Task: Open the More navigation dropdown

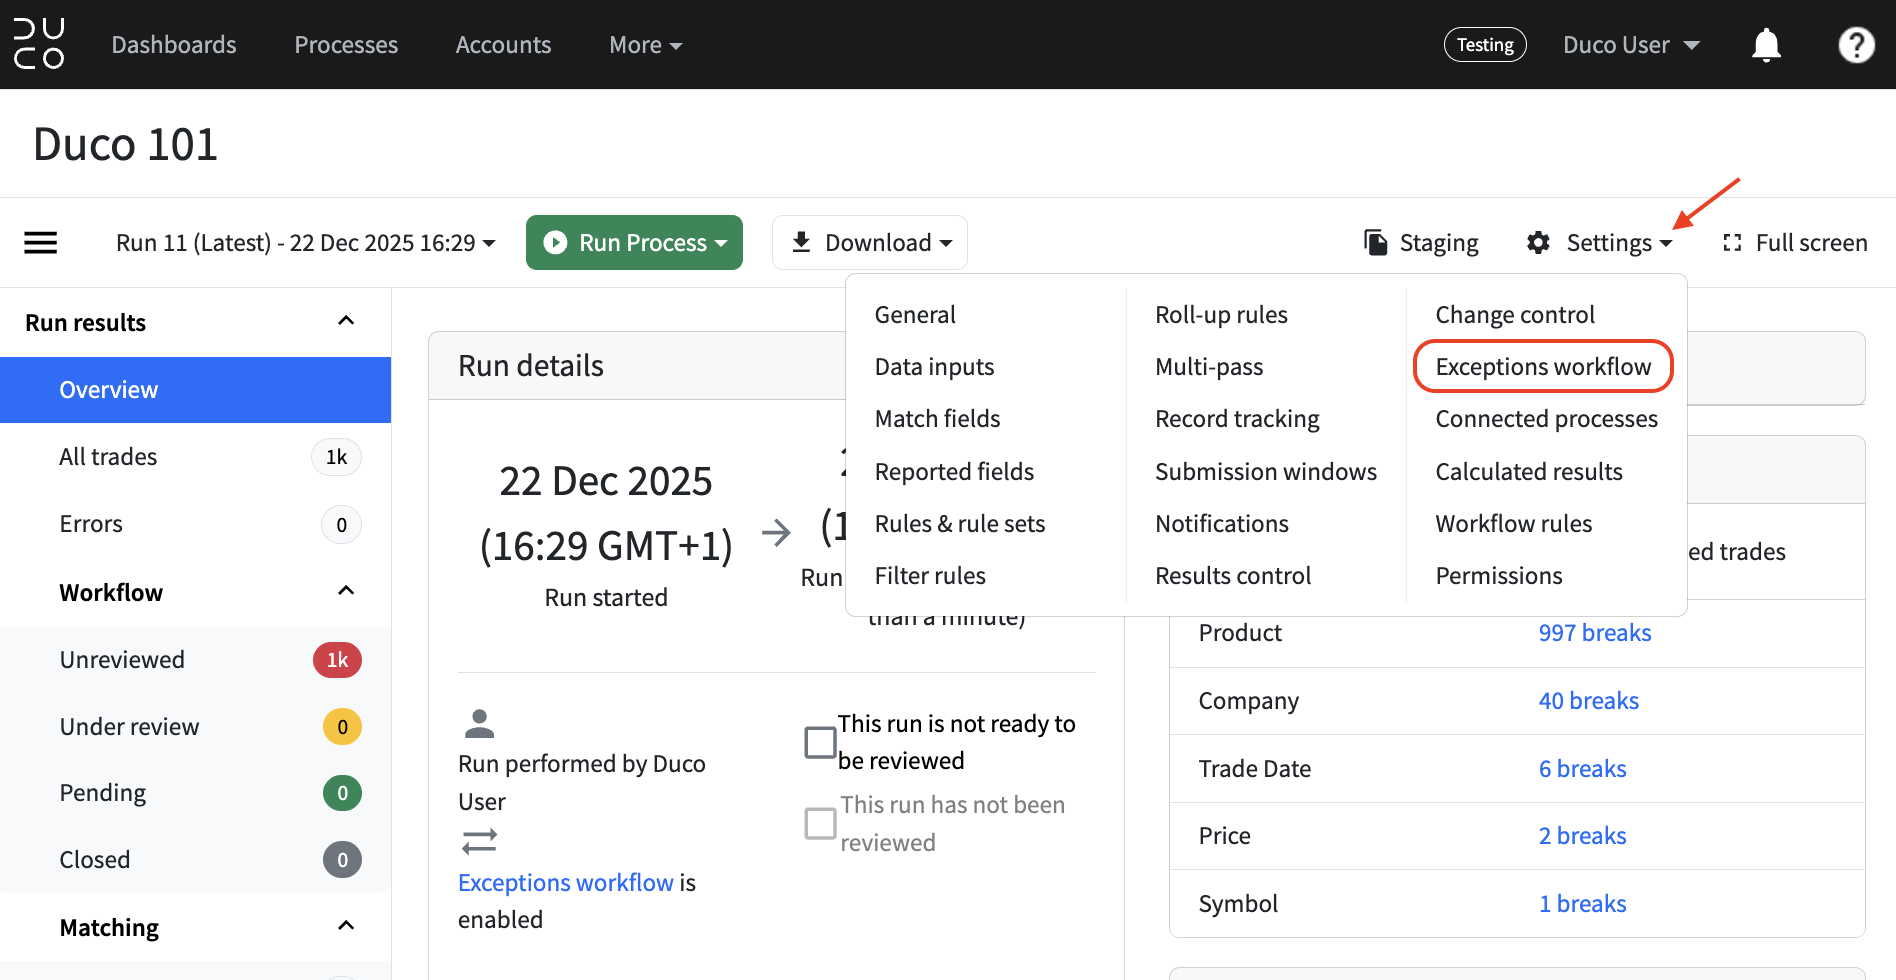Action: pyautogui.click(x=646, y=45)
